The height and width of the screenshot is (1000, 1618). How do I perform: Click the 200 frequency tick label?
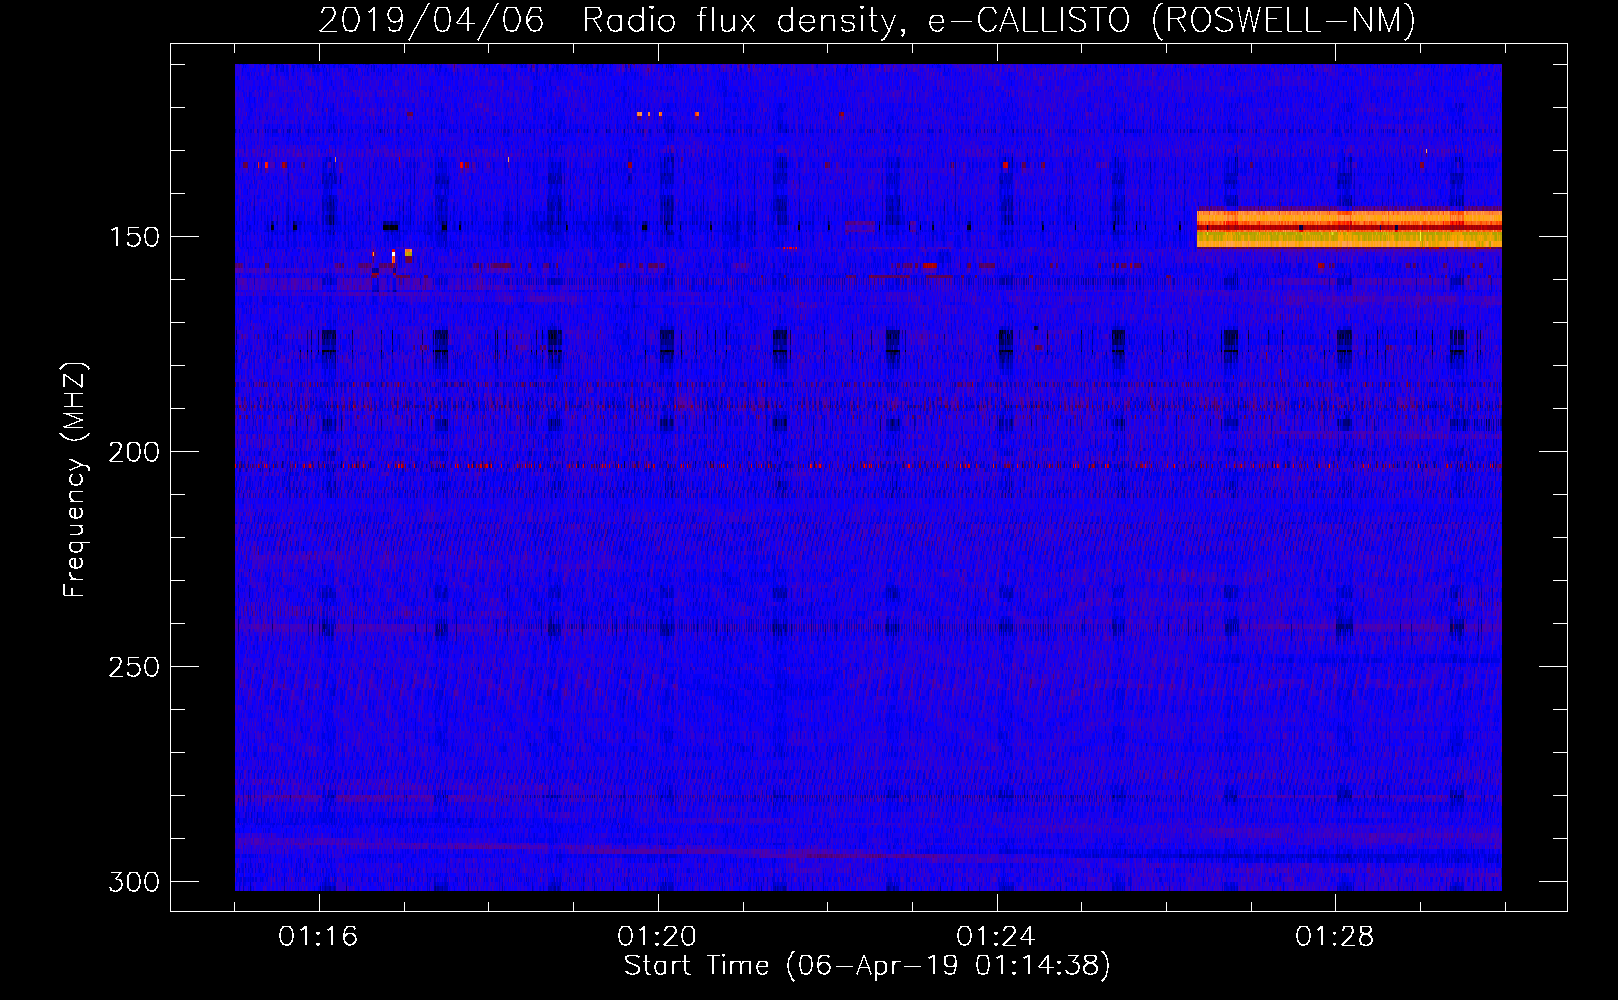[134, 452]
